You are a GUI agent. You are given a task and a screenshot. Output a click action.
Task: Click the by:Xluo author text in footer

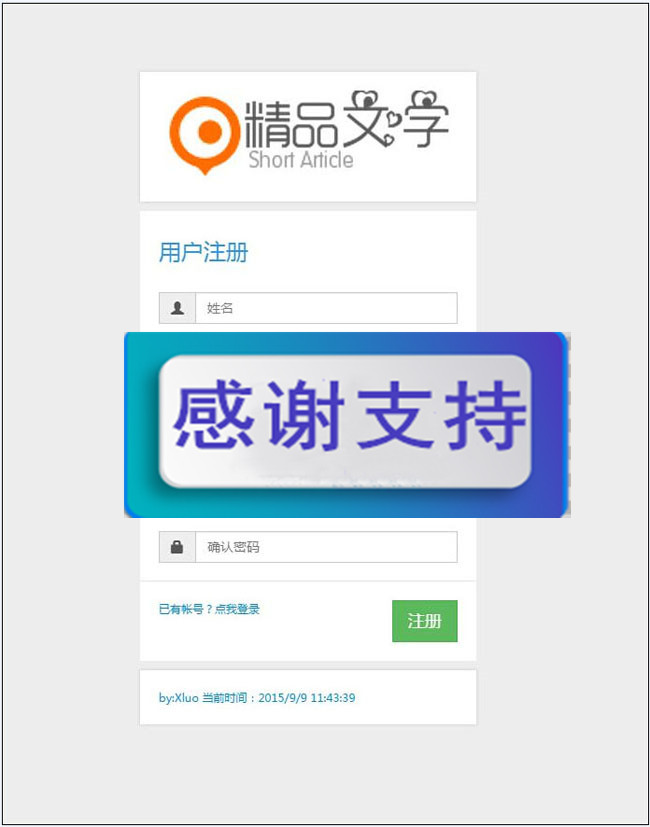[x=179, y=698]
